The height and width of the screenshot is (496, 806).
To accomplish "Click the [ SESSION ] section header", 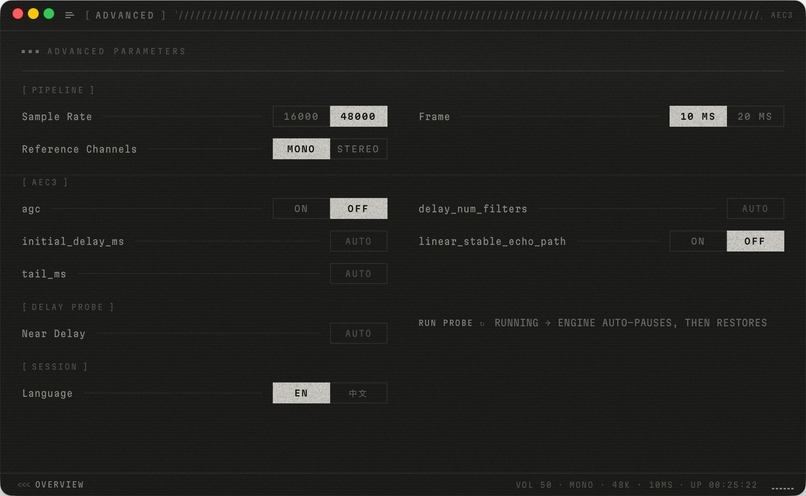I will click(x=54, y=366).
